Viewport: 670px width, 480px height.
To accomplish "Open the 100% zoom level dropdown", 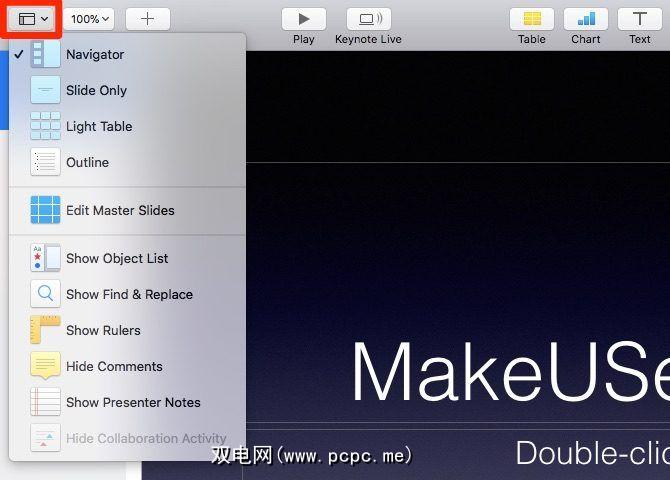I will [x=91, y=19].
